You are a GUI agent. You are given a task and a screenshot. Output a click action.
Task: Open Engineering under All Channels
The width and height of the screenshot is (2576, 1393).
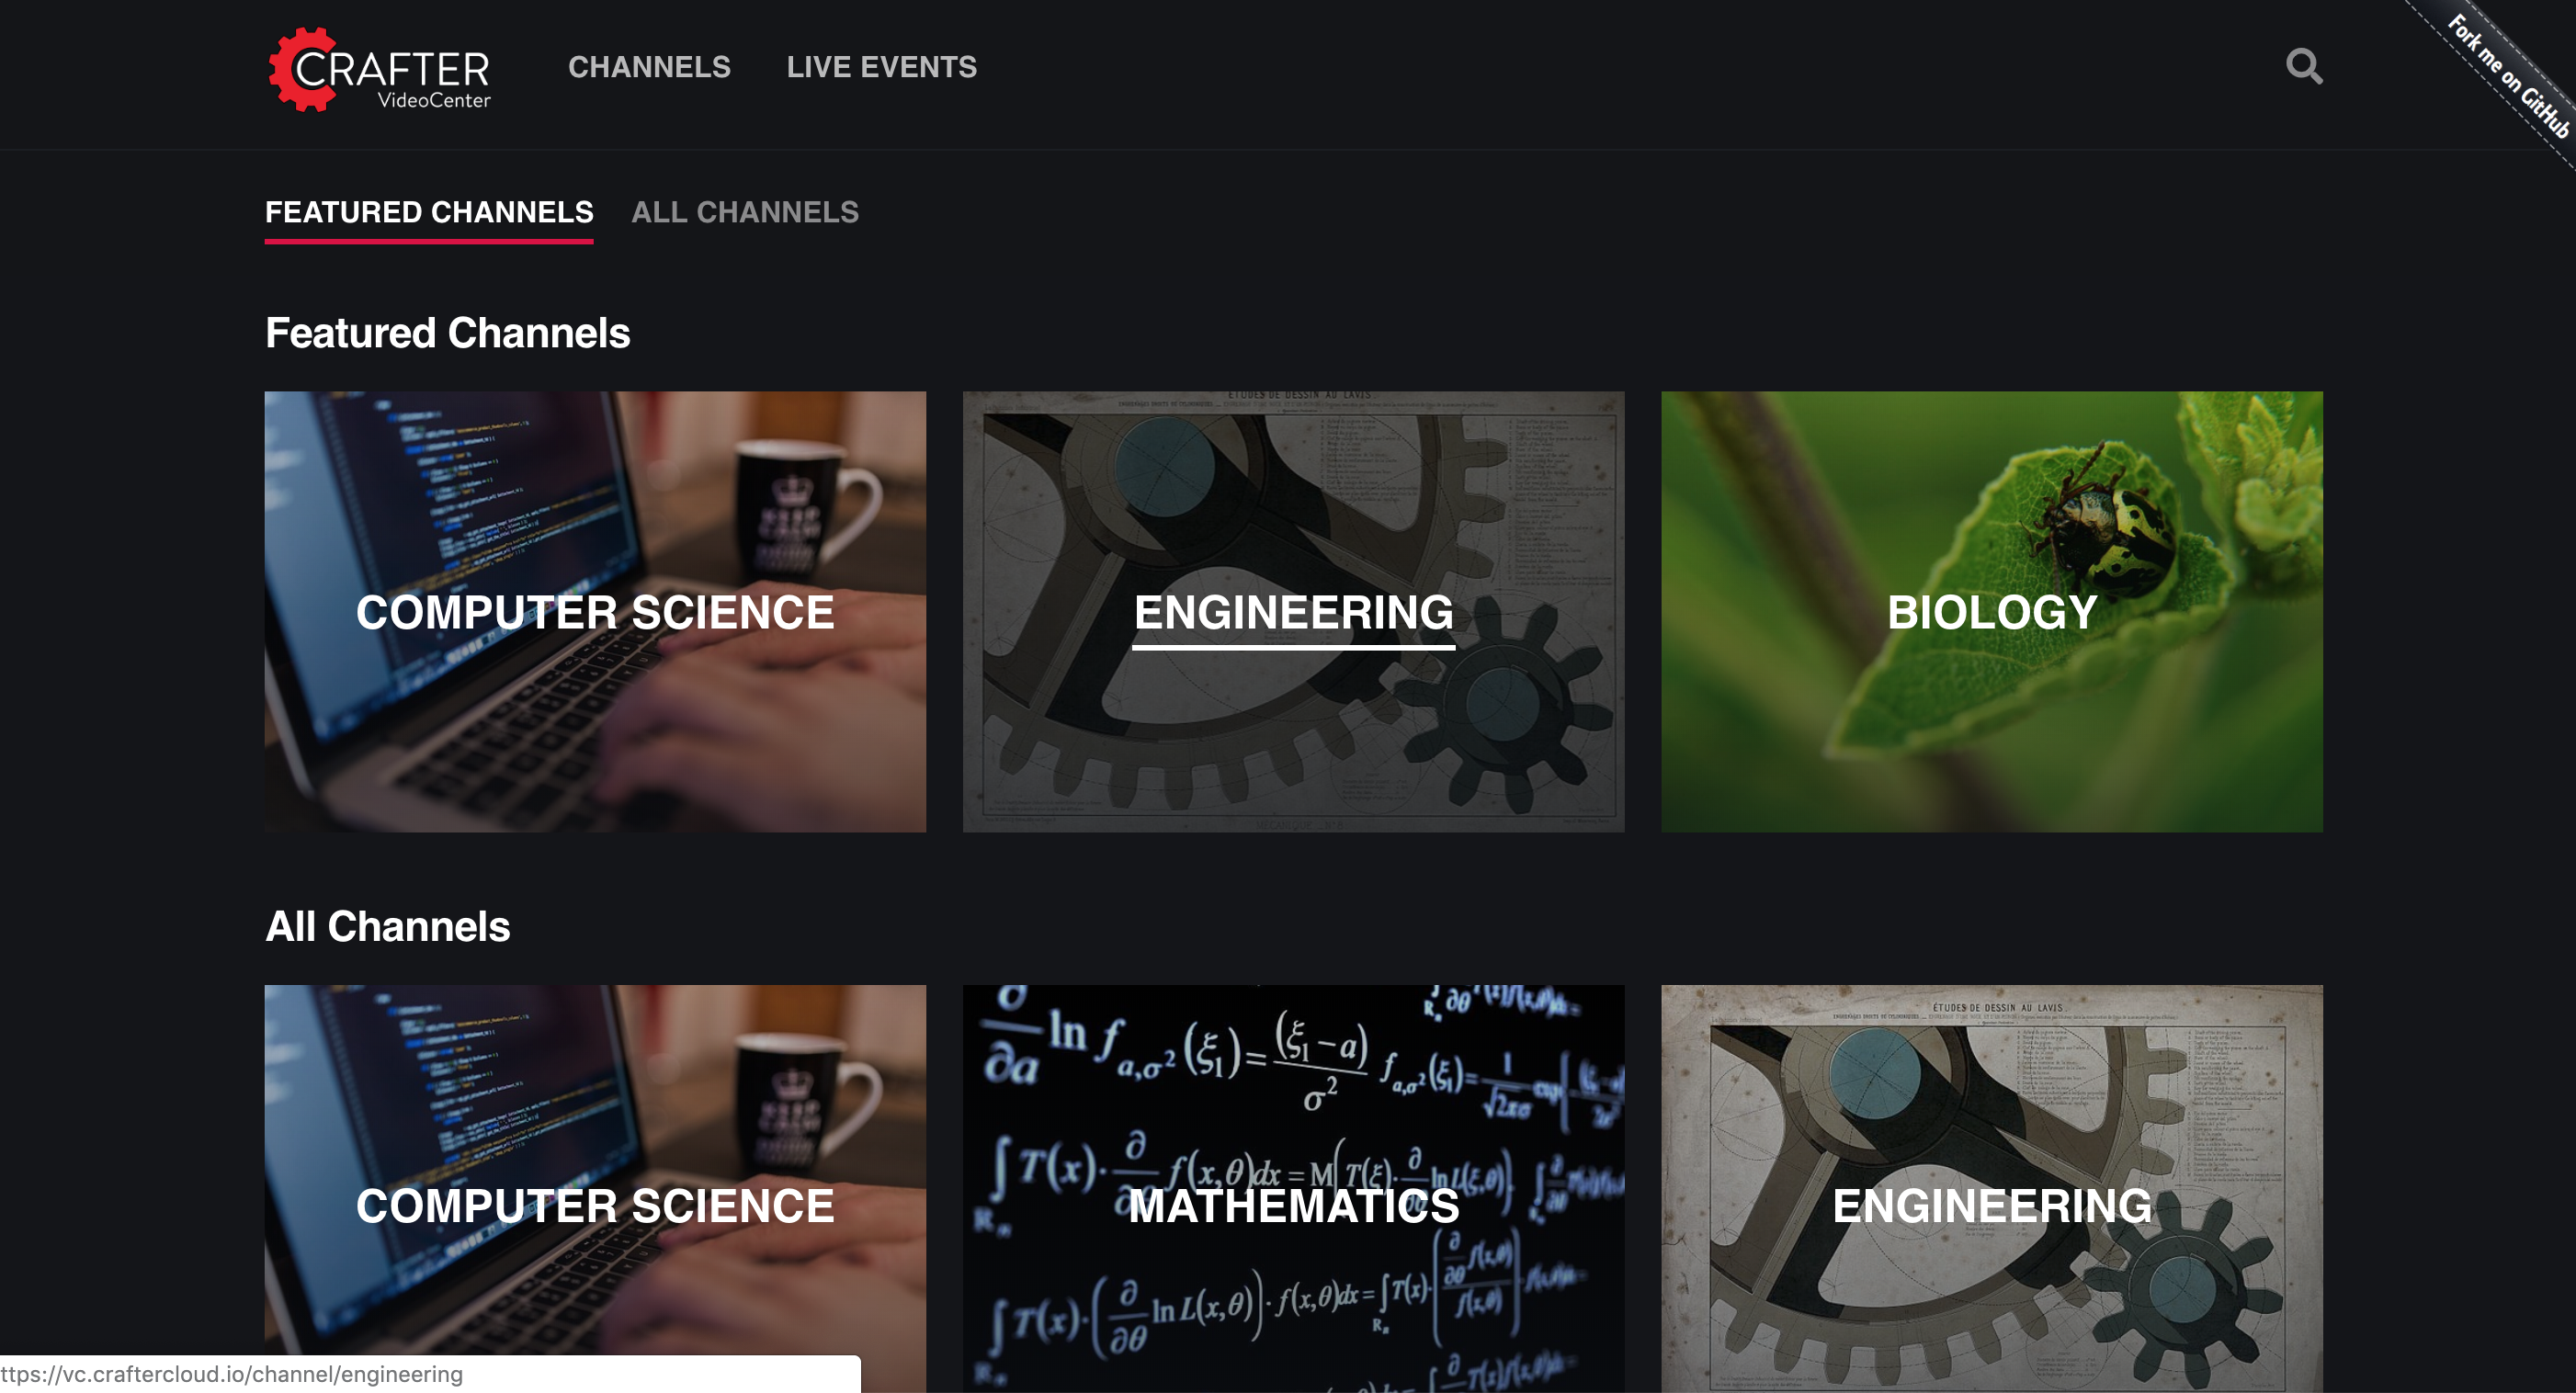pos(1992,1188)
